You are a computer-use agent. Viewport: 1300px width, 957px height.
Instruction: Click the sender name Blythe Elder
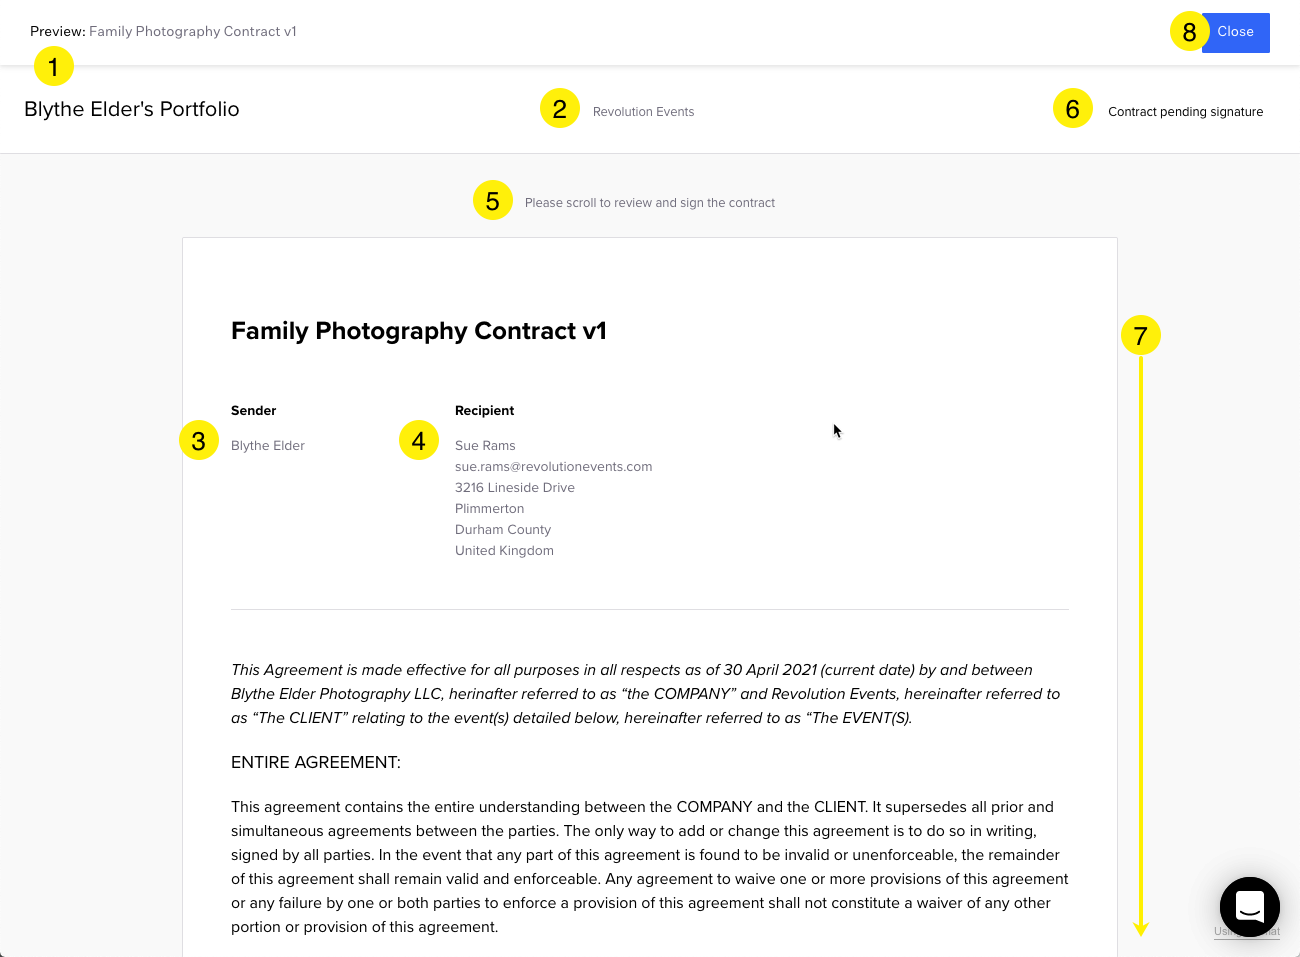tap(268, 446)
